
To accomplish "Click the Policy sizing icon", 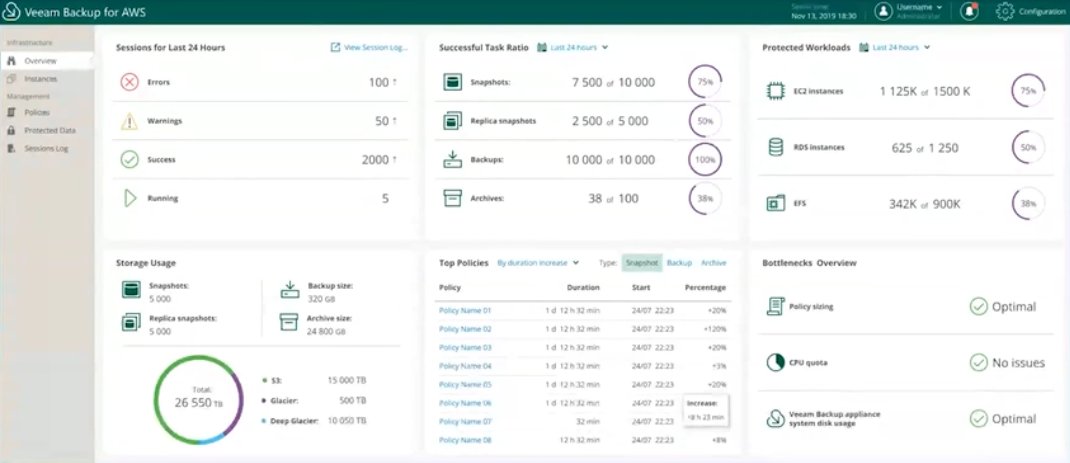I will [775, 307].
